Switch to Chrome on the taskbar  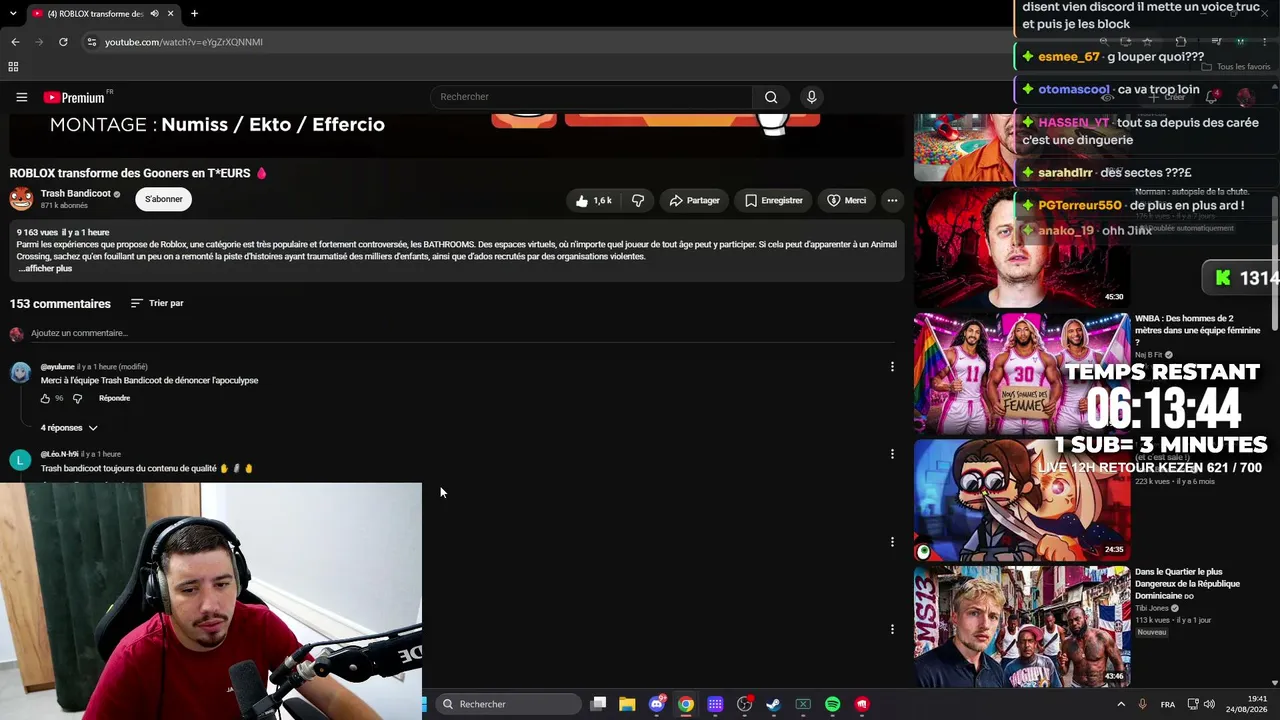(686, 704)
